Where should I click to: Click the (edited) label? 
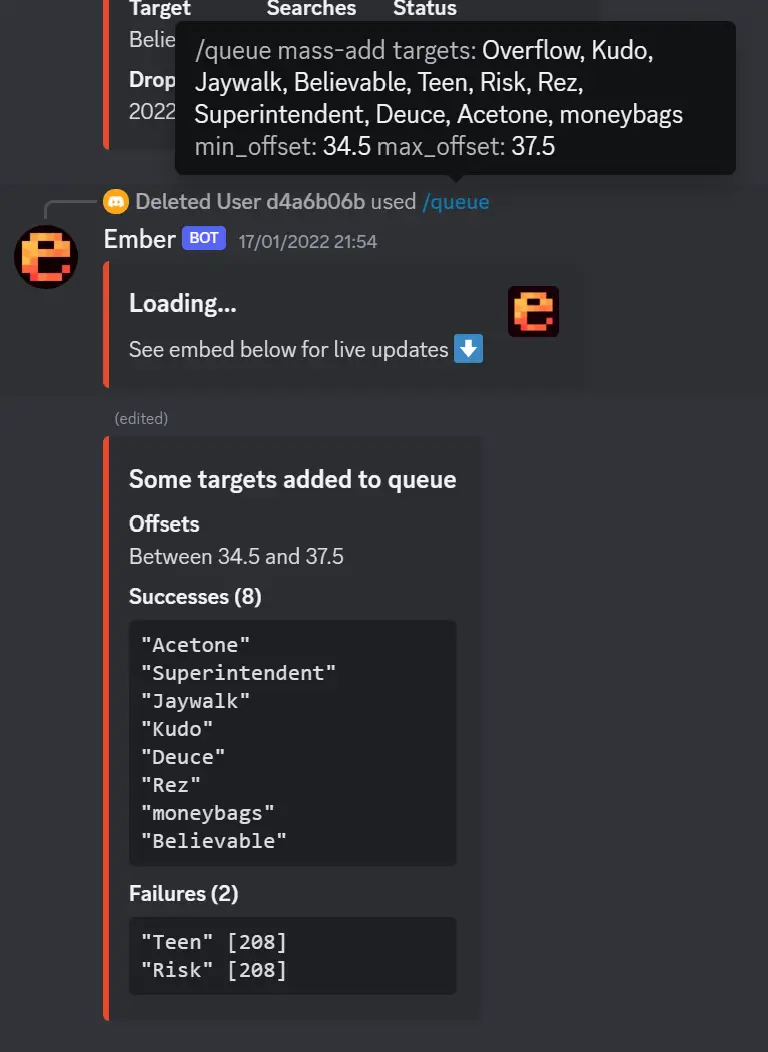point(141,419)
